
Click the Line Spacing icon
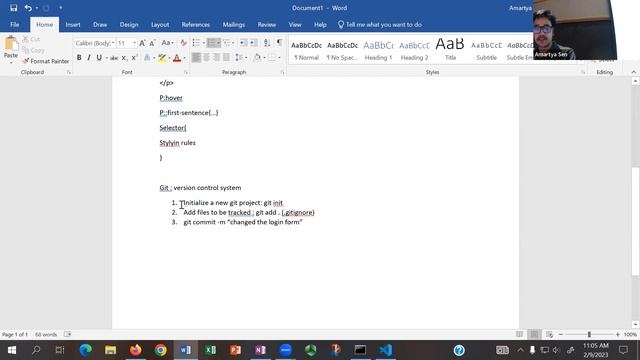point(239,58)
